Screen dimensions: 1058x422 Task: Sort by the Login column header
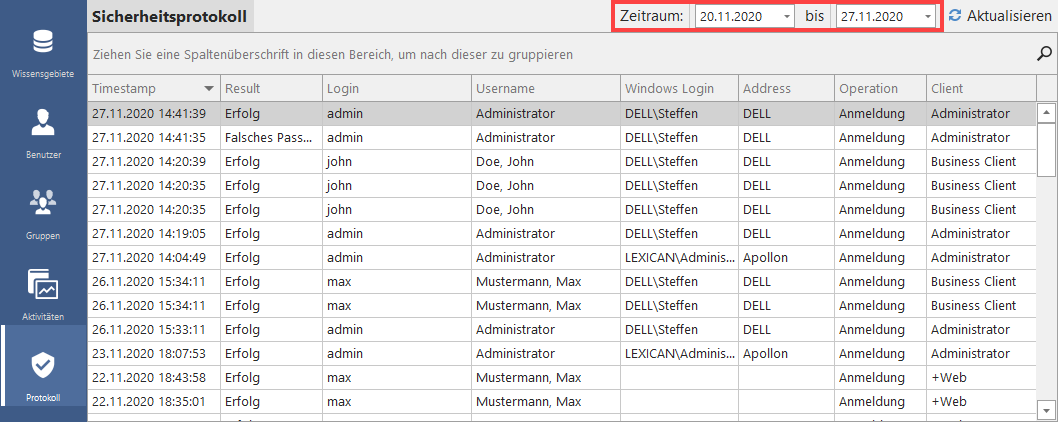343,89
